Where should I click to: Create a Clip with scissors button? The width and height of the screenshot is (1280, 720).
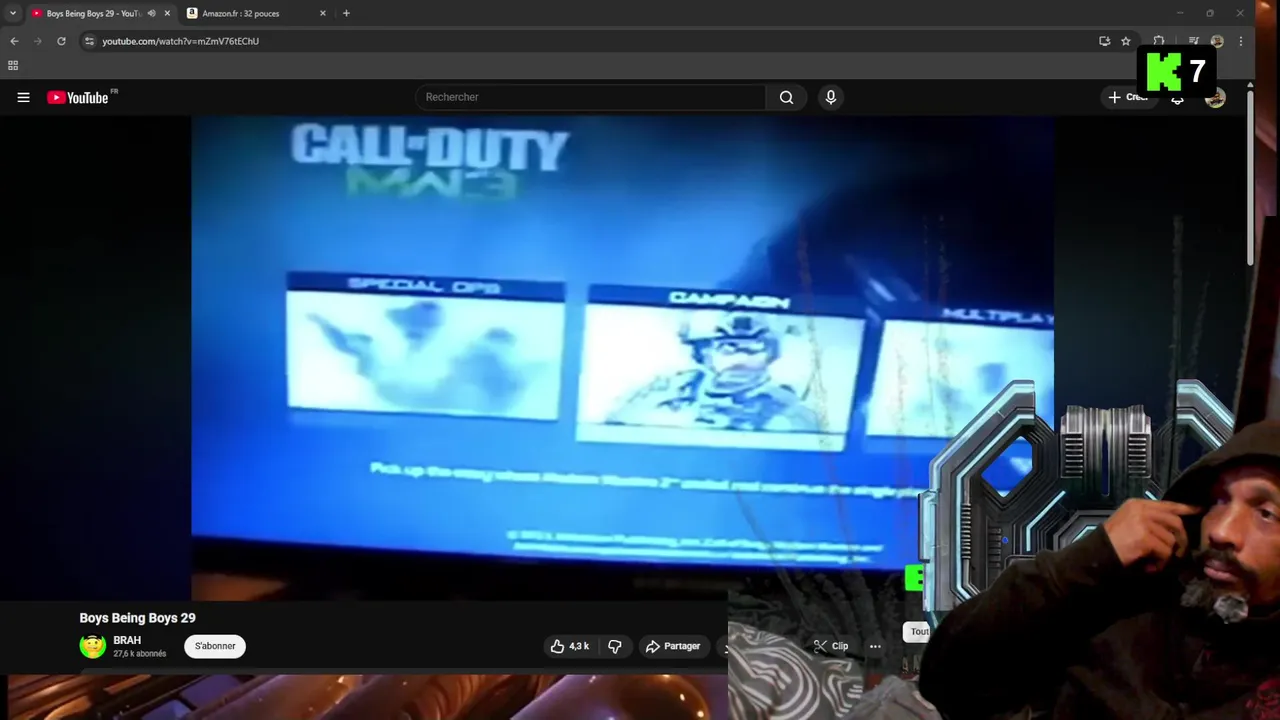pos(831,646)
